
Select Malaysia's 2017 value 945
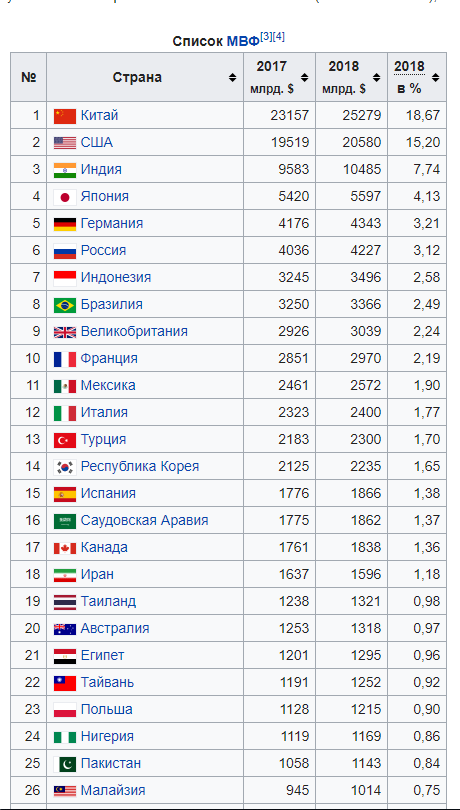click(297, 790)
